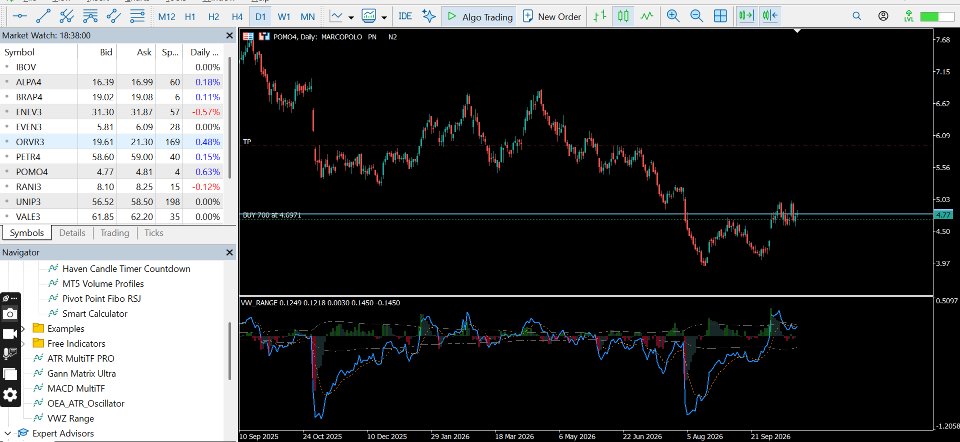Set timeframe to H2

pos(214,17)
